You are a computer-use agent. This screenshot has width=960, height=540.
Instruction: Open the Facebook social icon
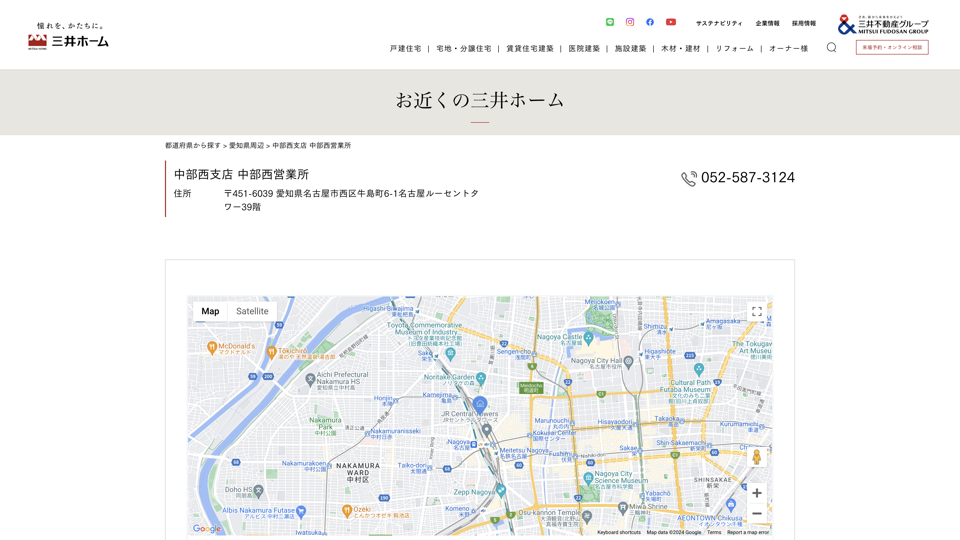(x=650, y=22)
